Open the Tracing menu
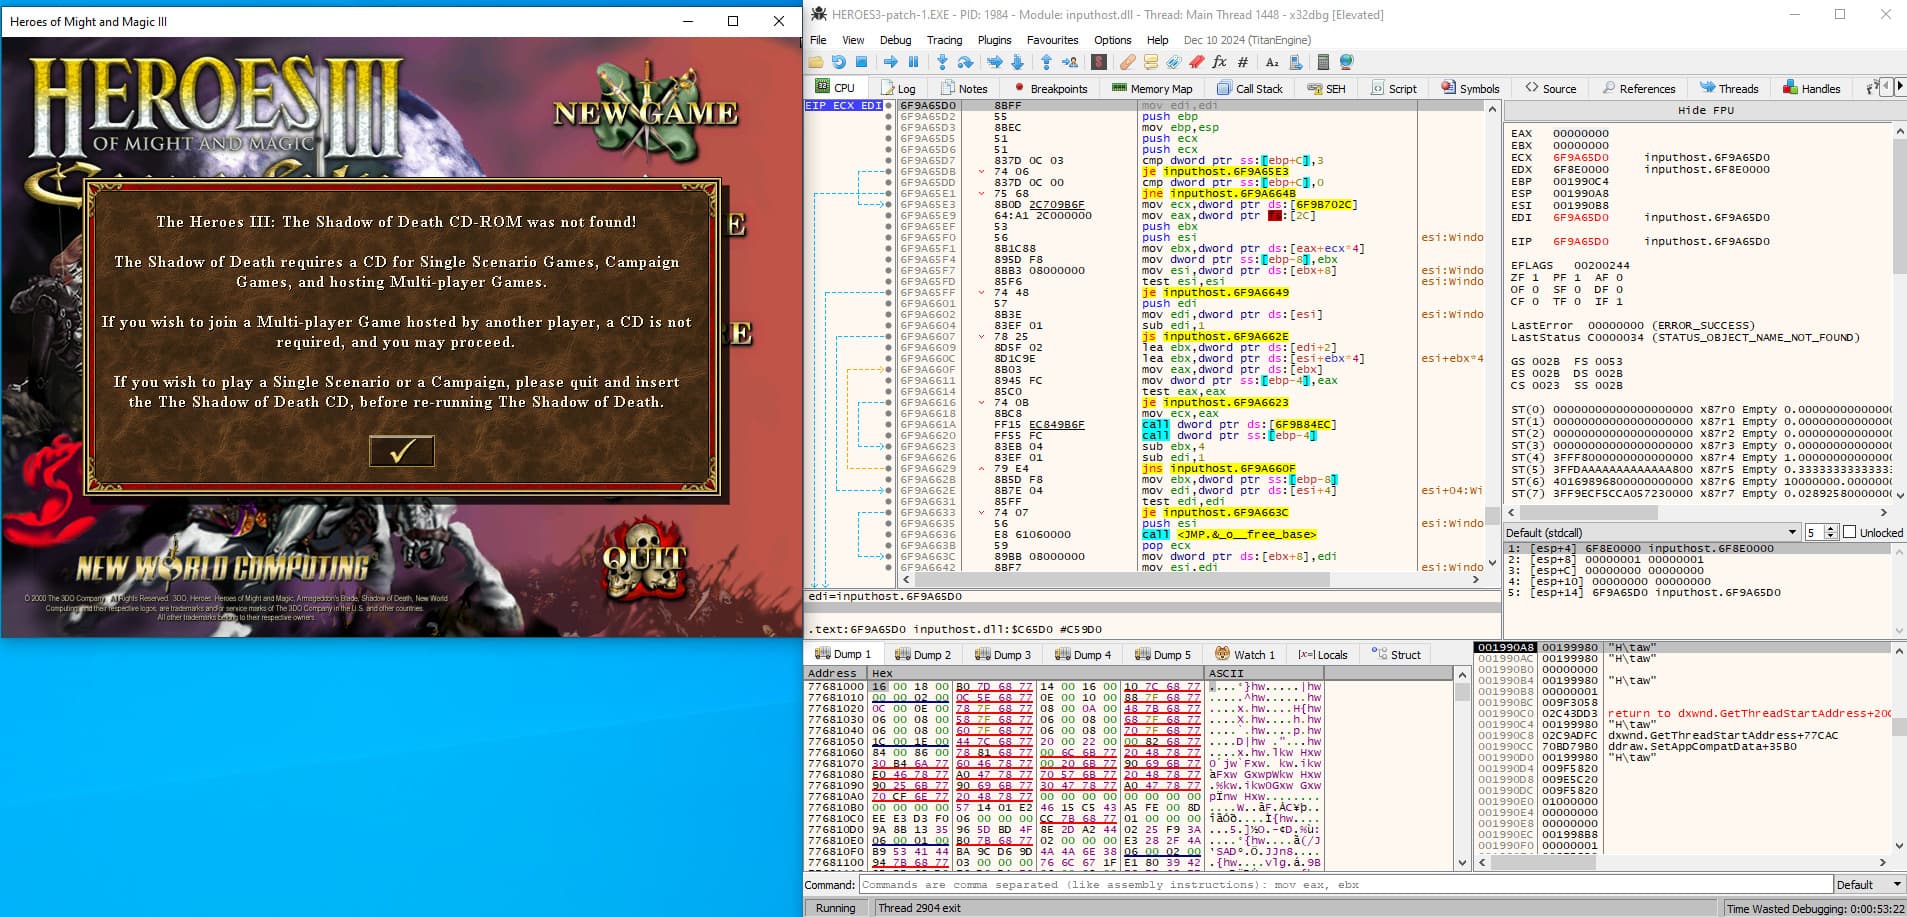The height and width of the screenshot is (917, 1907). 943,40
